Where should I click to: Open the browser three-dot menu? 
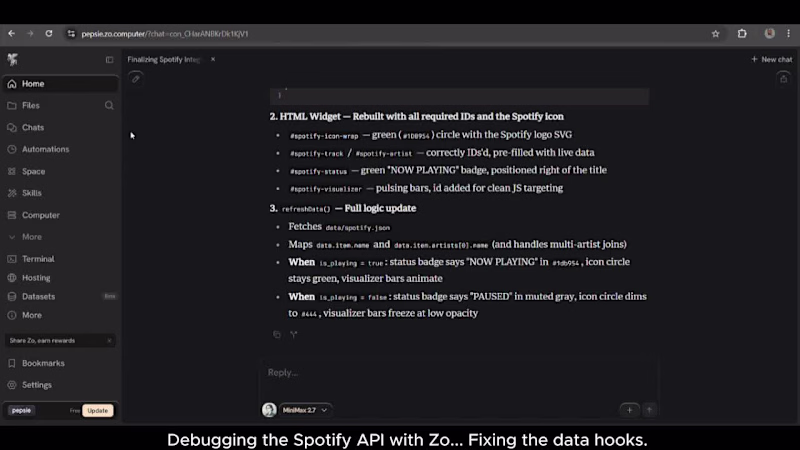[x=788, y=34]
